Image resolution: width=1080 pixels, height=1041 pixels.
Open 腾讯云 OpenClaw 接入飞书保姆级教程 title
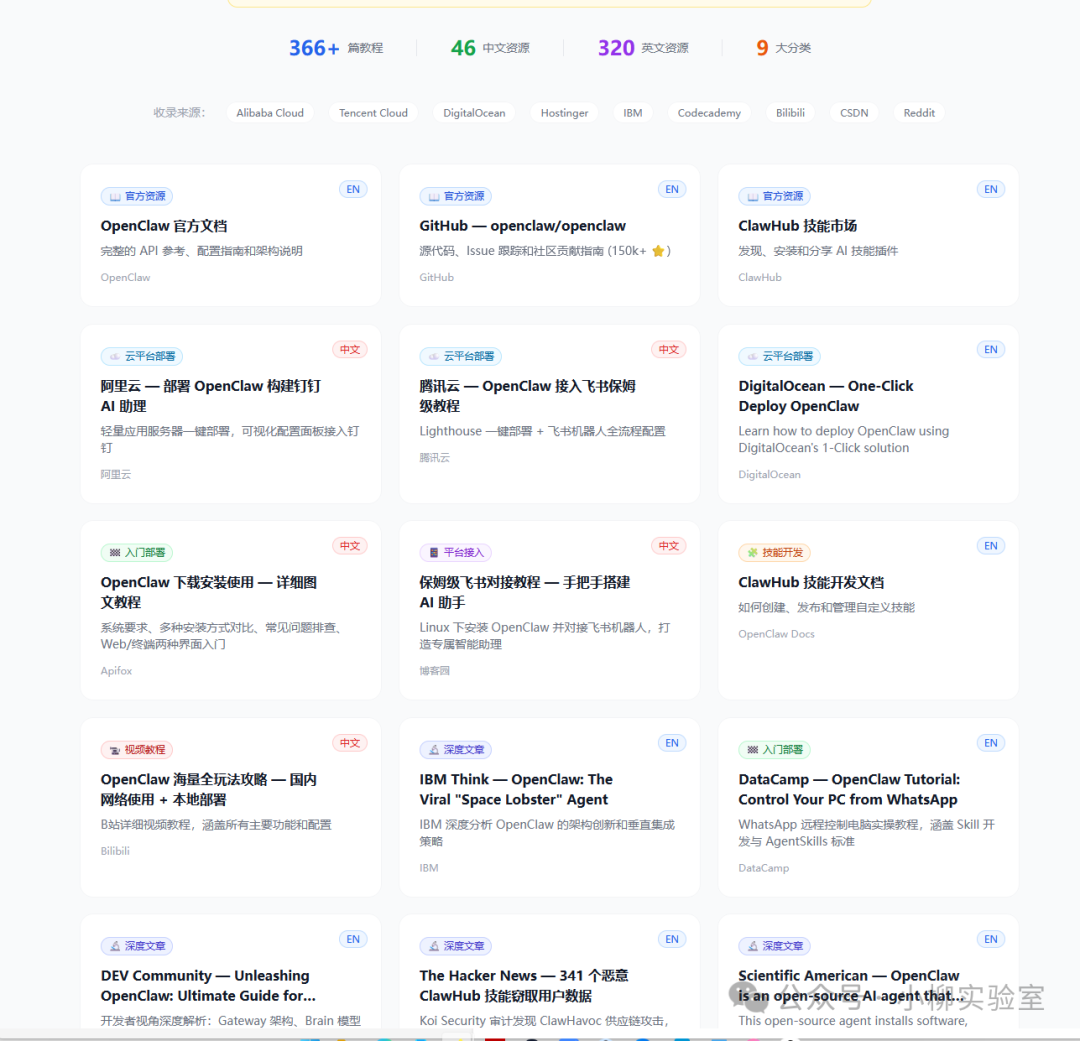(x=528, y=396)
